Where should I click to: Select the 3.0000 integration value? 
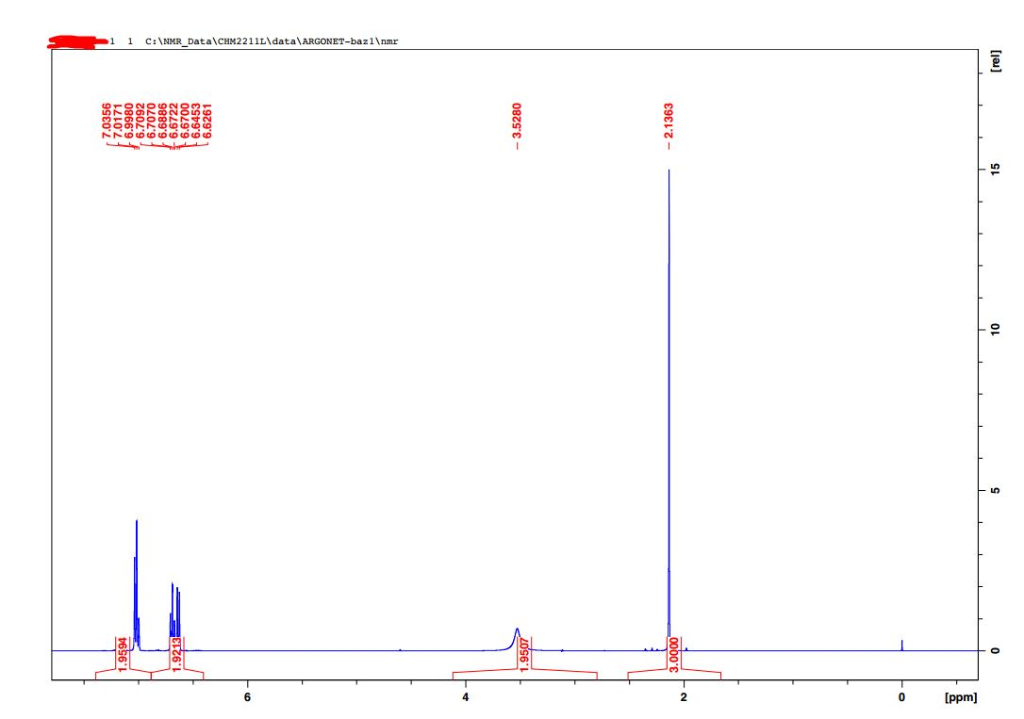click(674, 653)
